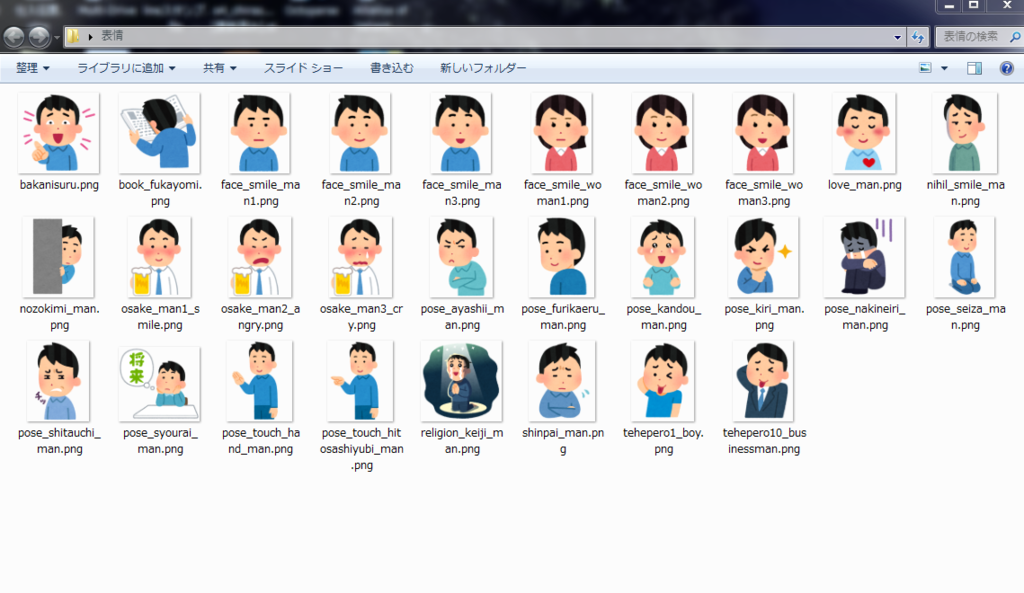The width and height of the screenshot is (1024, 593).
Task: Click the change view icon
Action: 925,68
